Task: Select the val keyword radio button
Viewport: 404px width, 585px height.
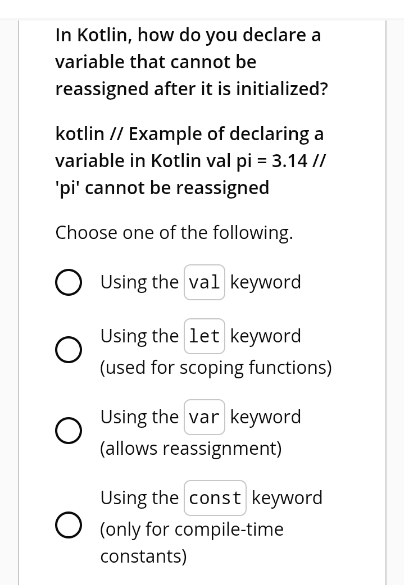Action: coord(69,282)
